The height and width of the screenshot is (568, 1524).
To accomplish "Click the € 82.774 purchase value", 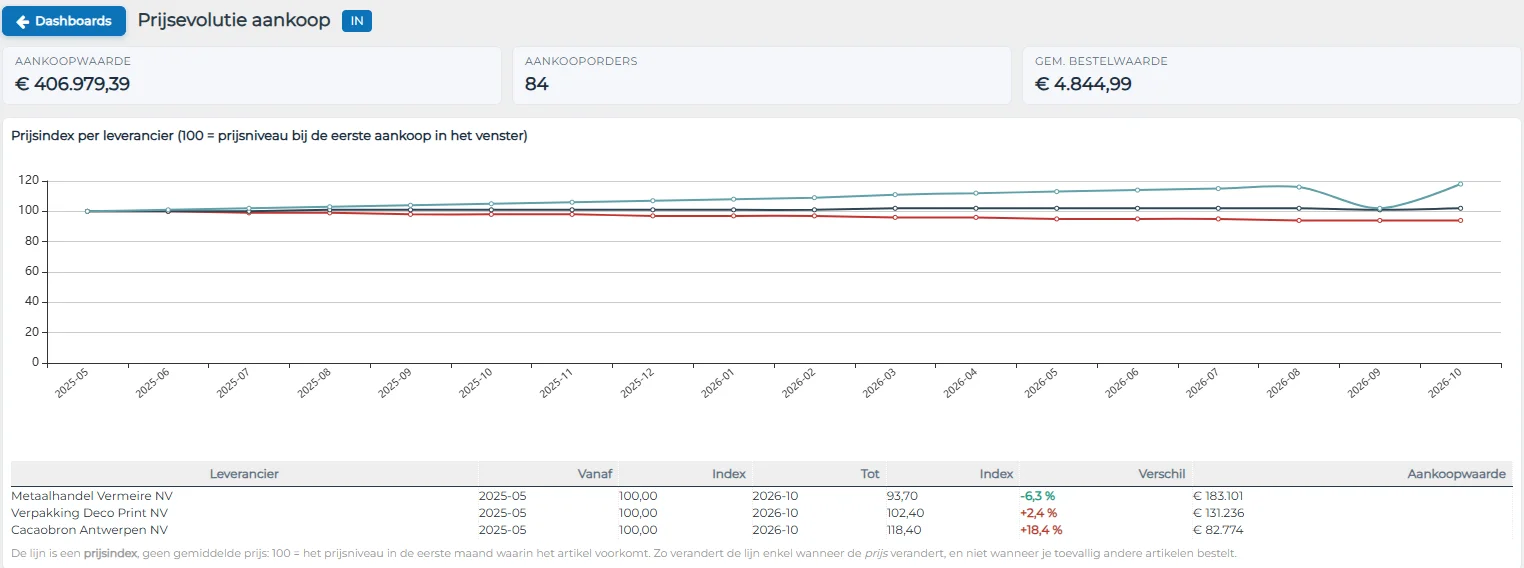I will 1218,530.
